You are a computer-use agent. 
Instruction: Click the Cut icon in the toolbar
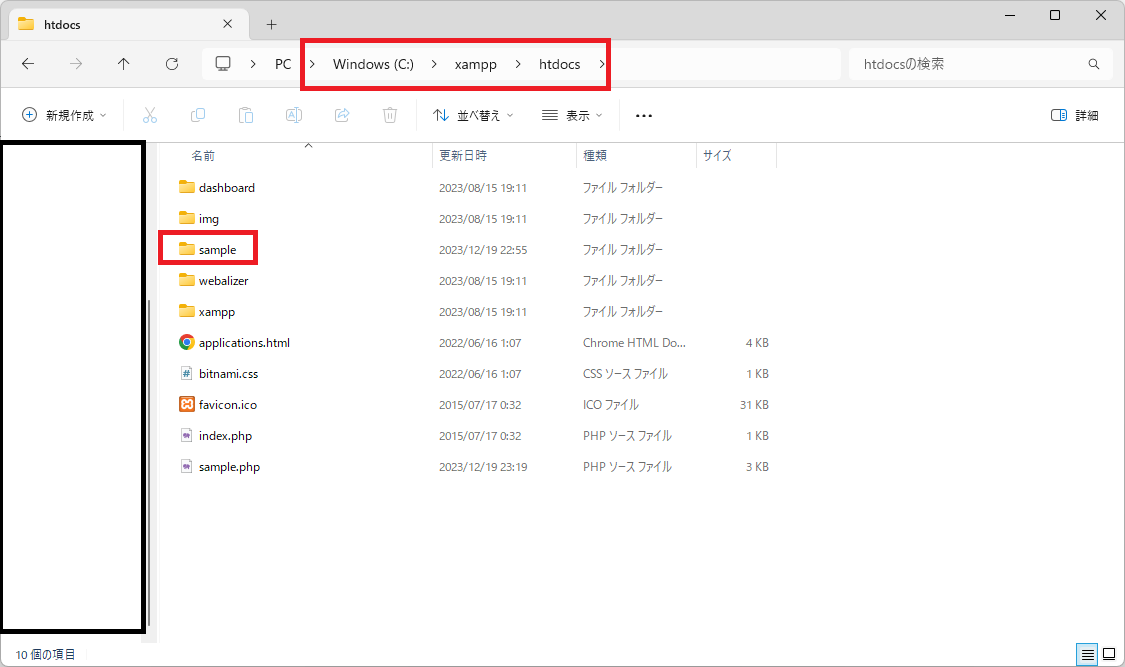(x=150, y=114)
